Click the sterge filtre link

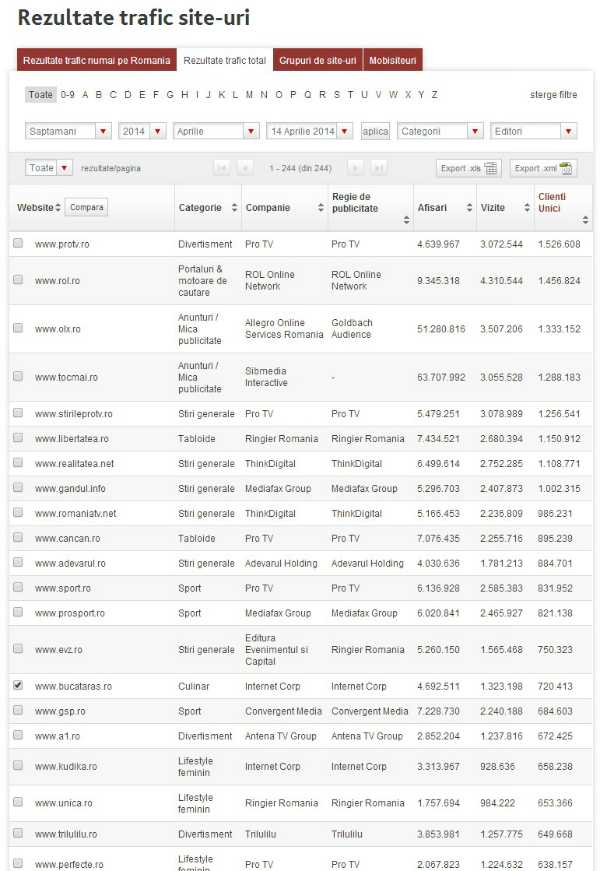click(x=553, y=95)
